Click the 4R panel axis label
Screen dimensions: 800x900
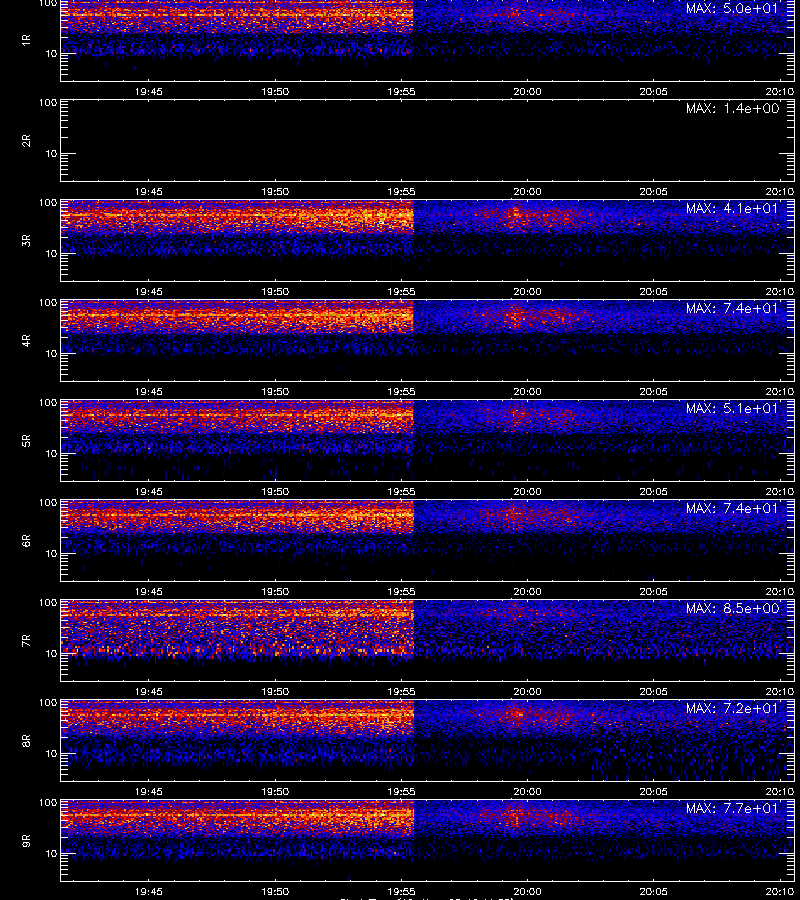(26, 340)
